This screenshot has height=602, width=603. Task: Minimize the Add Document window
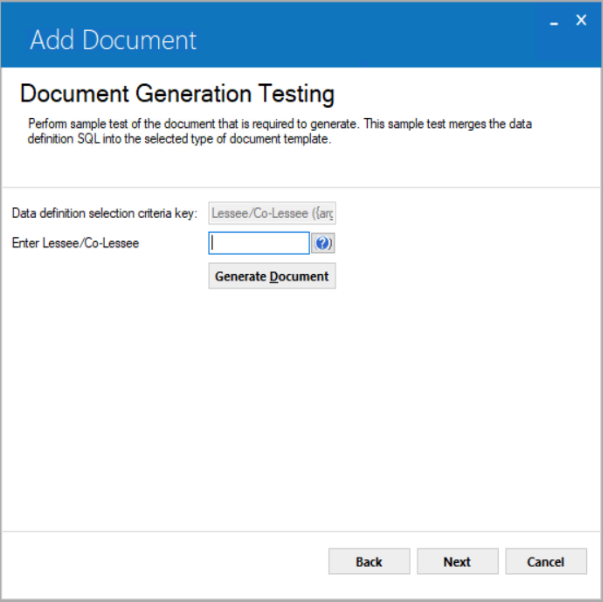[x=554, y=22]
